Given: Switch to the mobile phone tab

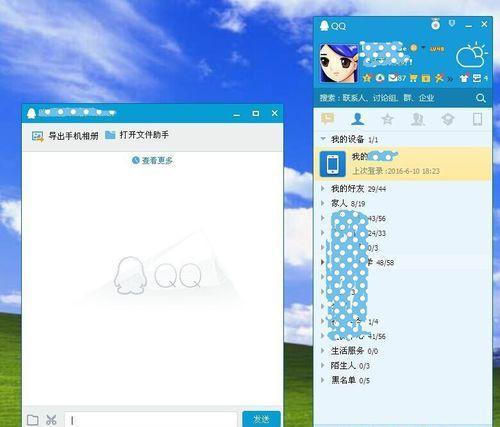Looking at the screenshot, I should [477, 119].
